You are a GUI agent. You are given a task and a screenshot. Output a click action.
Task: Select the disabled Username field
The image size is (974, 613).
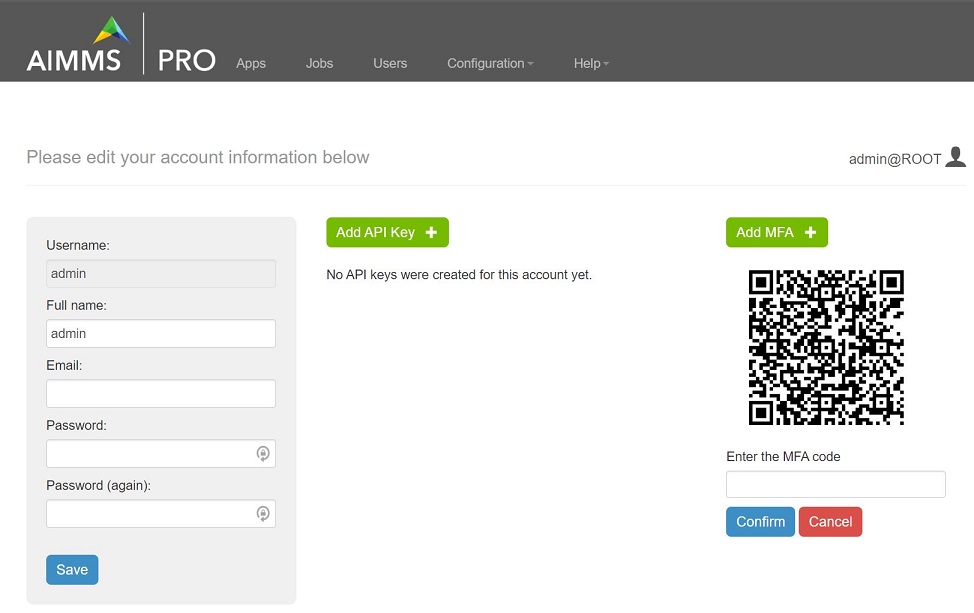tap(161, 273)
